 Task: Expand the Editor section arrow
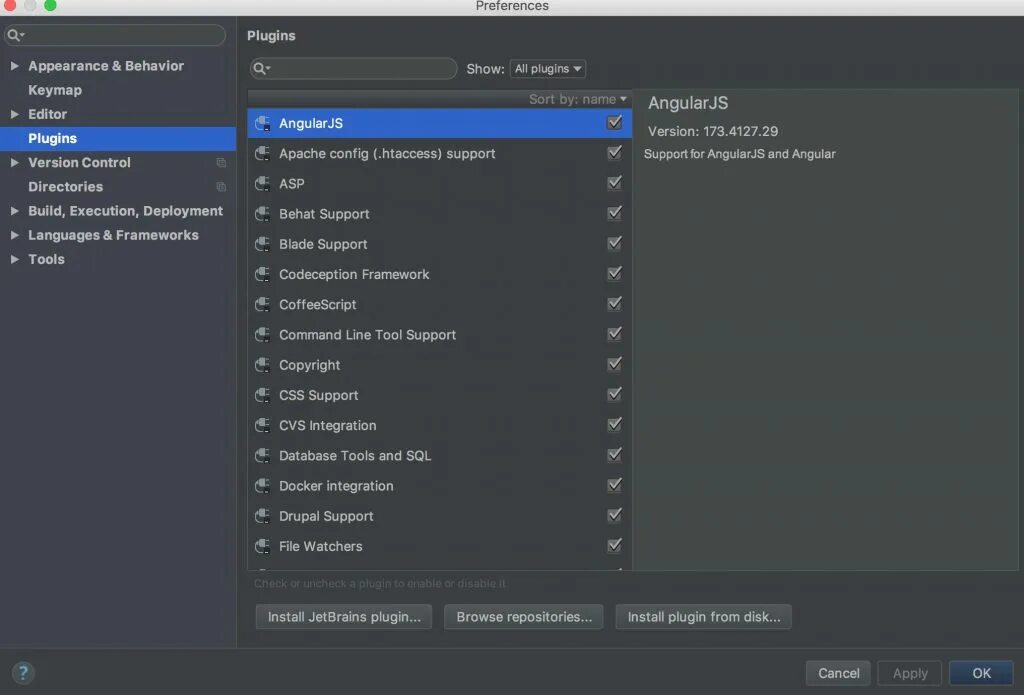pos(14,114)
